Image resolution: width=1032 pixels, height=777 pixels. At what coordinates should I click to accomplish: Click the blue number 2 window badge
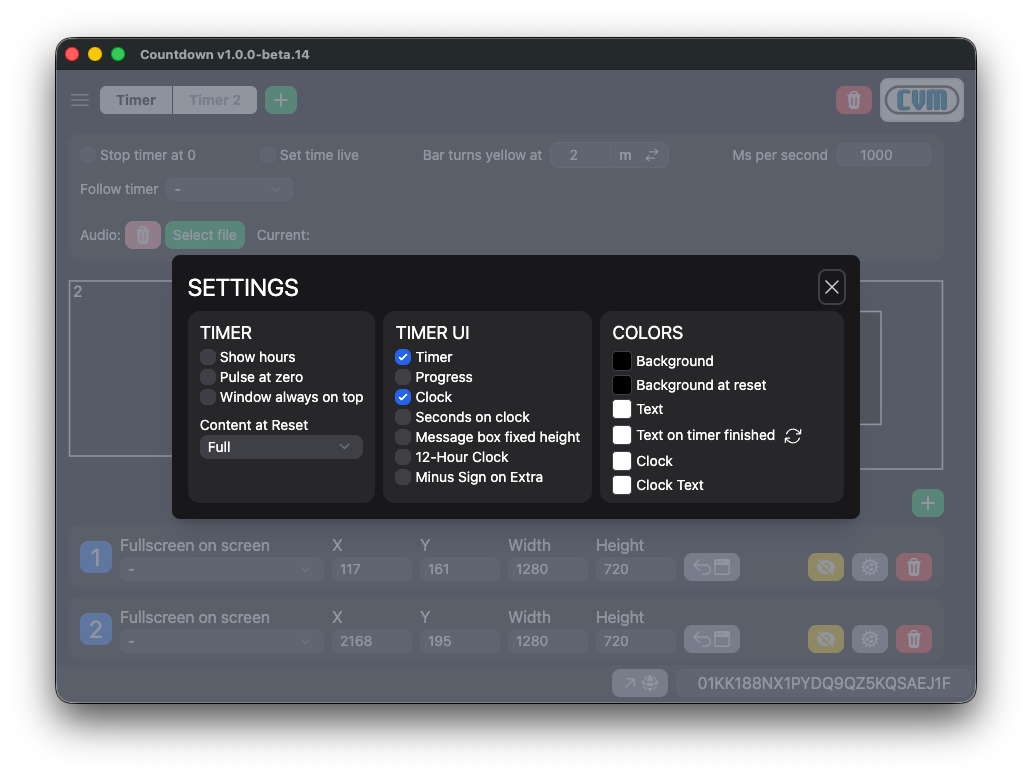[96, 630]
